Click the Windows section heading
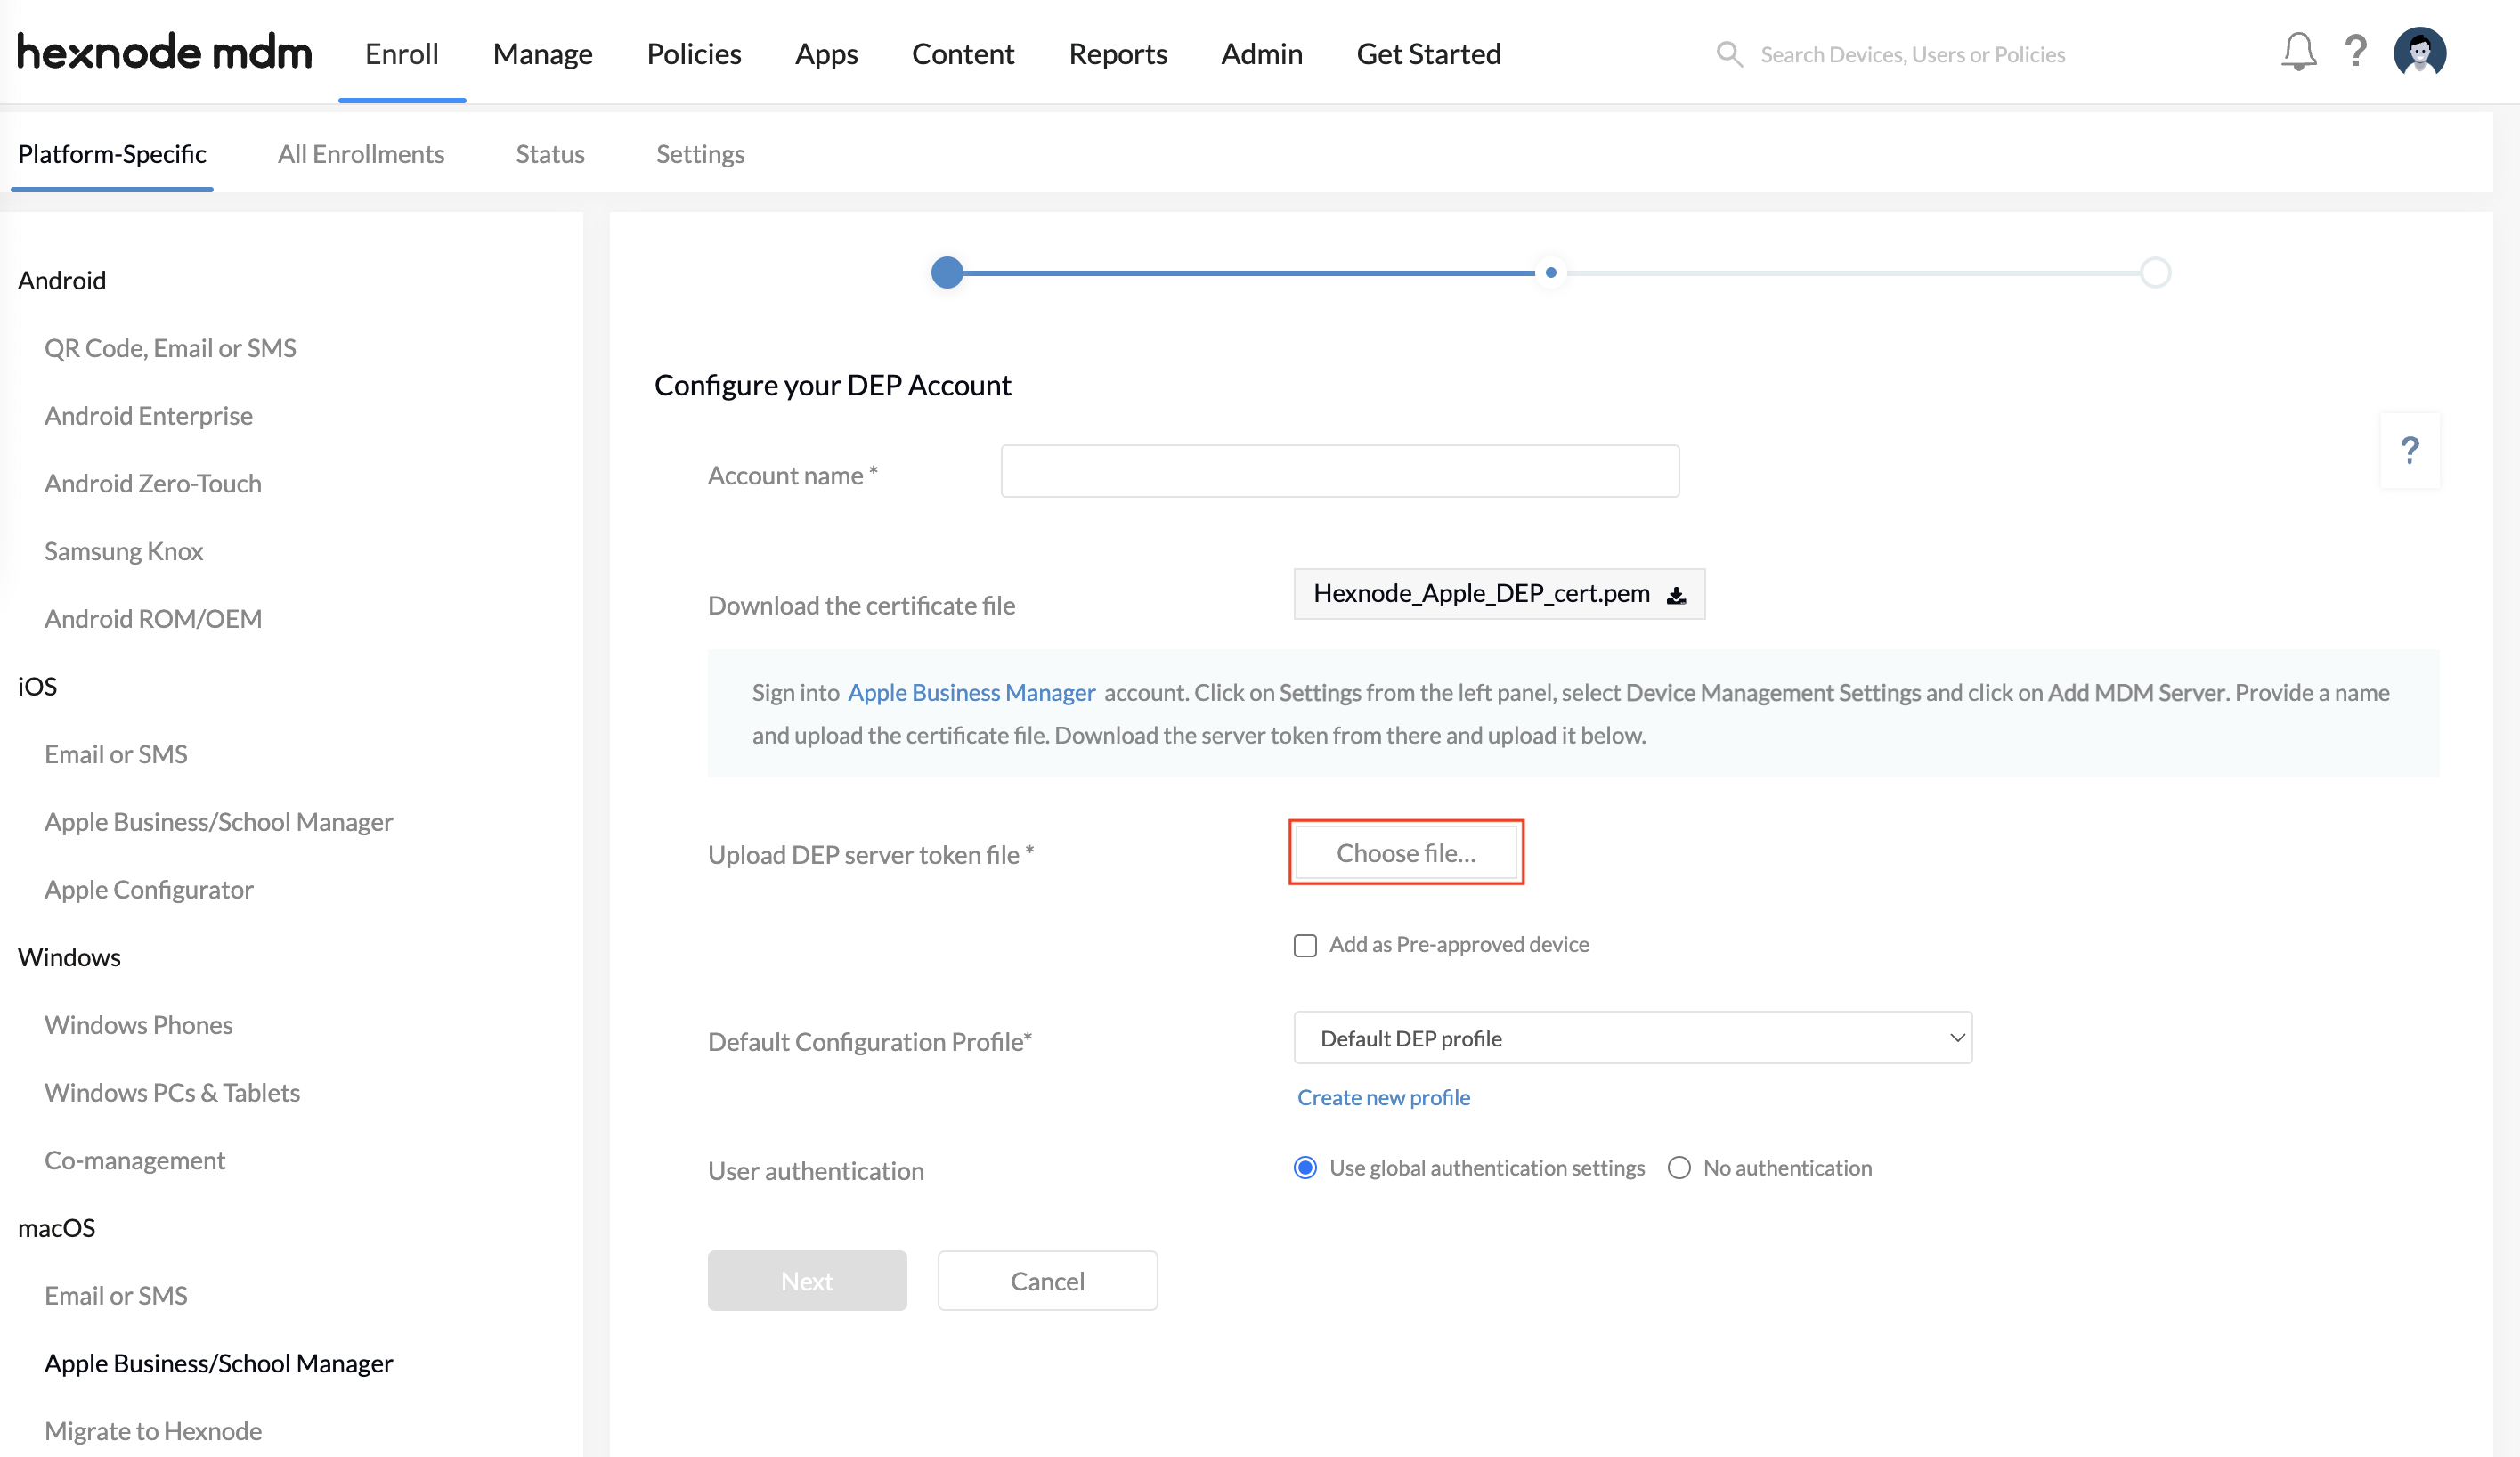 [69, 957]
